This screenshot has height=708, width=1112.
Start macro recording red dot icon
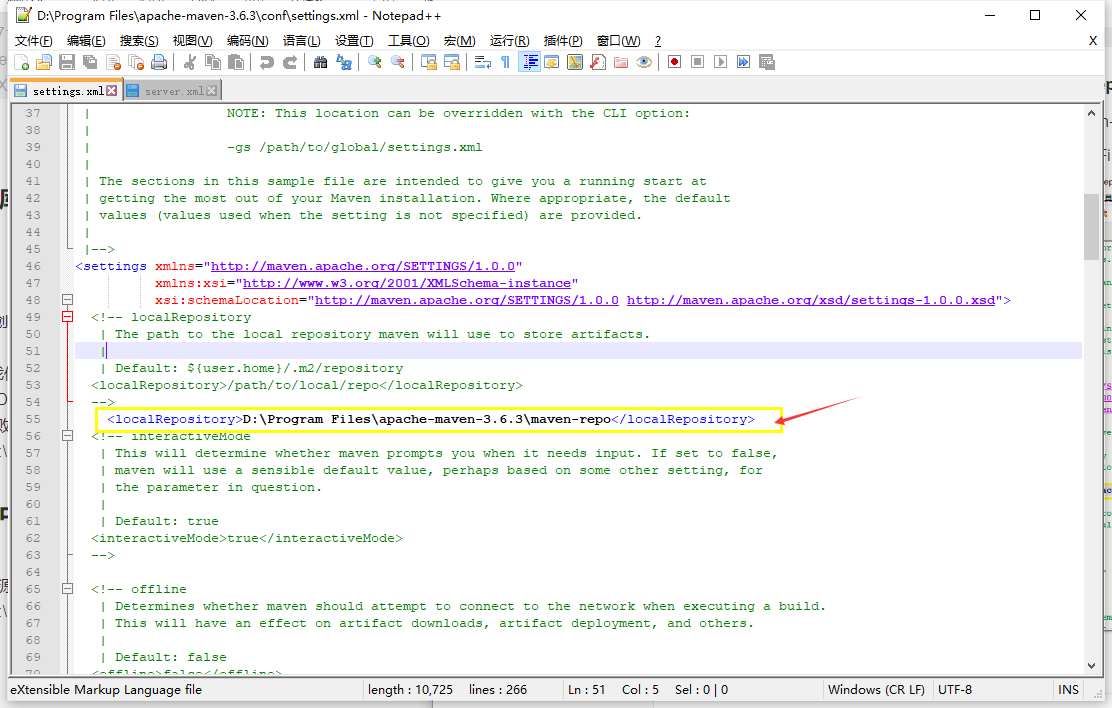[674, 62]
